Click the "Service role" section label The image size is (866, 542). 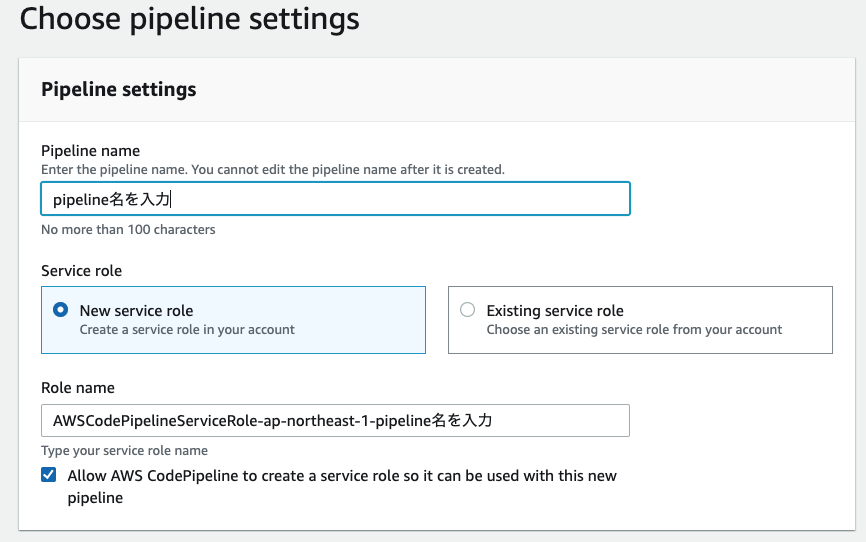pos(82,270)
